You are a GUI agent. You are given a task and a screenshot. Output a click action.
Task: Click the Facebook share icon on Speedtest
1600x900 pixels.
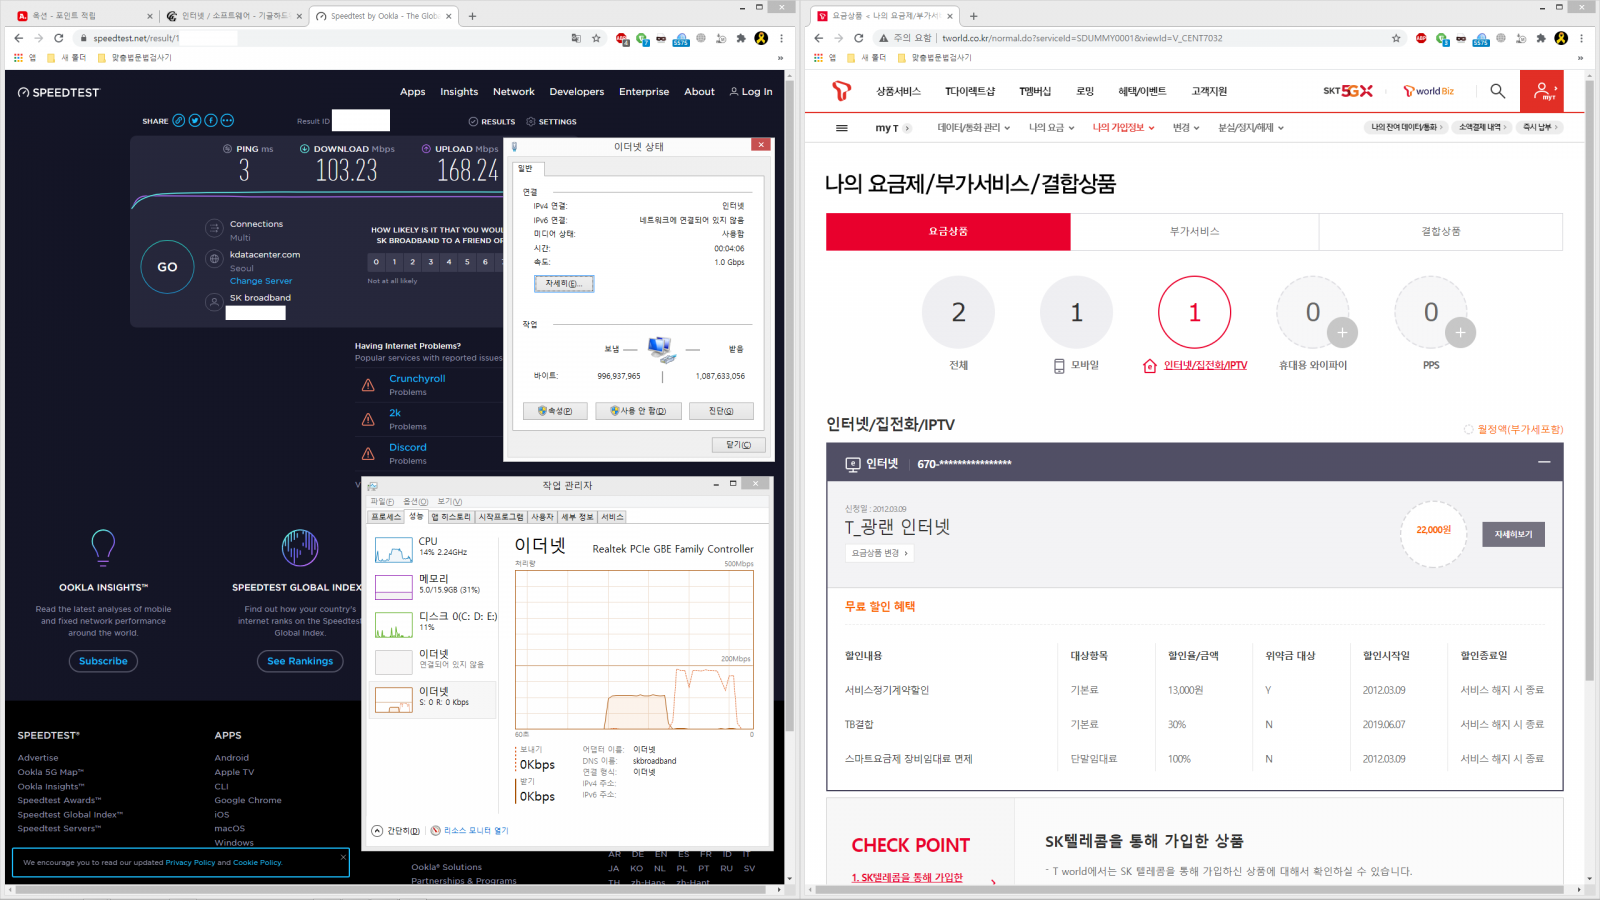(x=211, y=121)
